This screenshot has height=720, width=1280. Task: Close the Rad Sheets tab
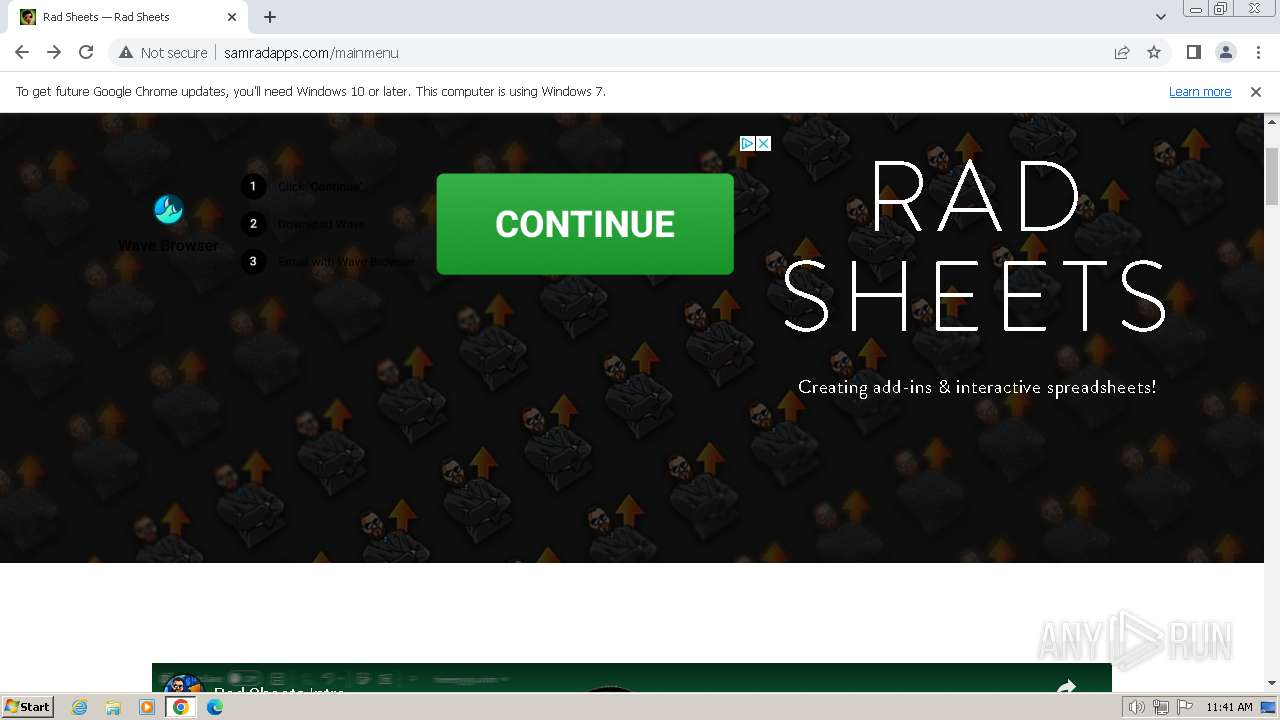pos(232,17)
